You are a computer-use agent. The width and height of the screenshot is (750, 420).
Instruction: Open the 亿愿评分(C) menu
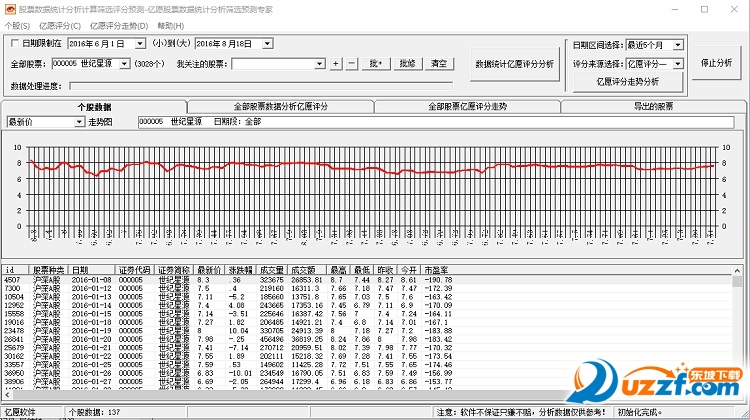click(x=60, y=26)
